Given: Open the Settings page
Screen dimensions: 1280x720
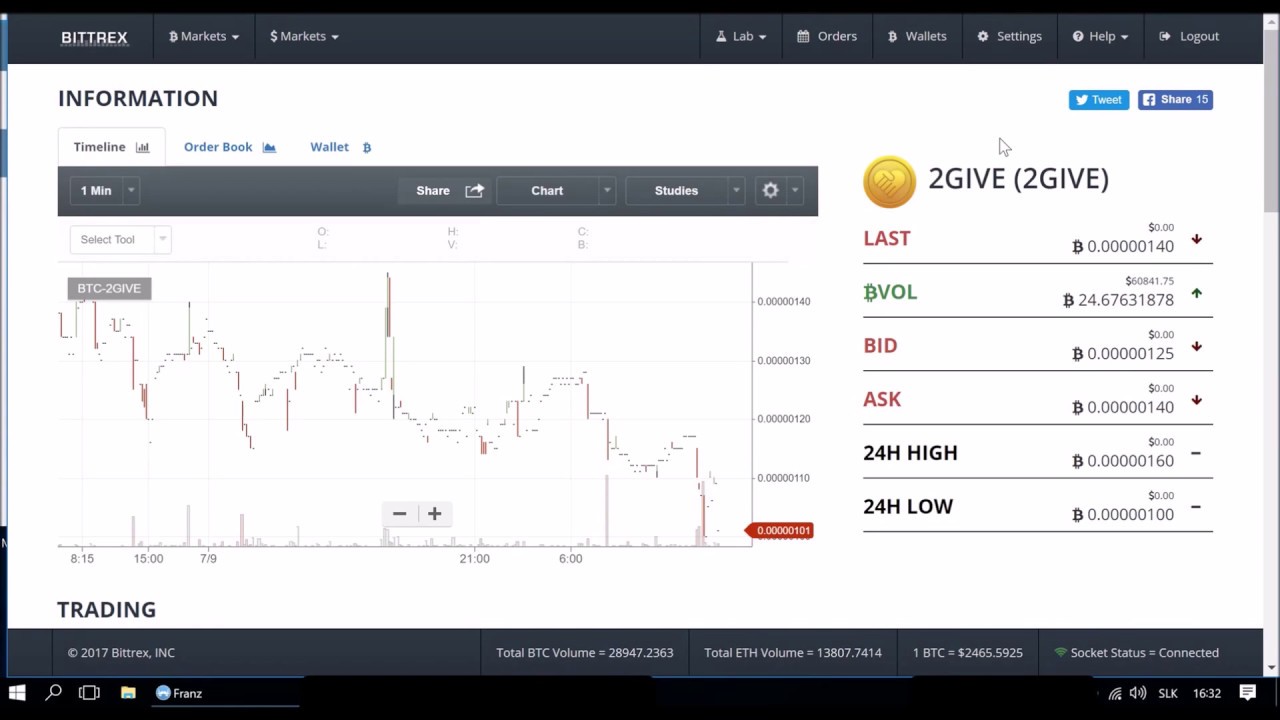Looking at the screenshot, I should coord(1009,36).
